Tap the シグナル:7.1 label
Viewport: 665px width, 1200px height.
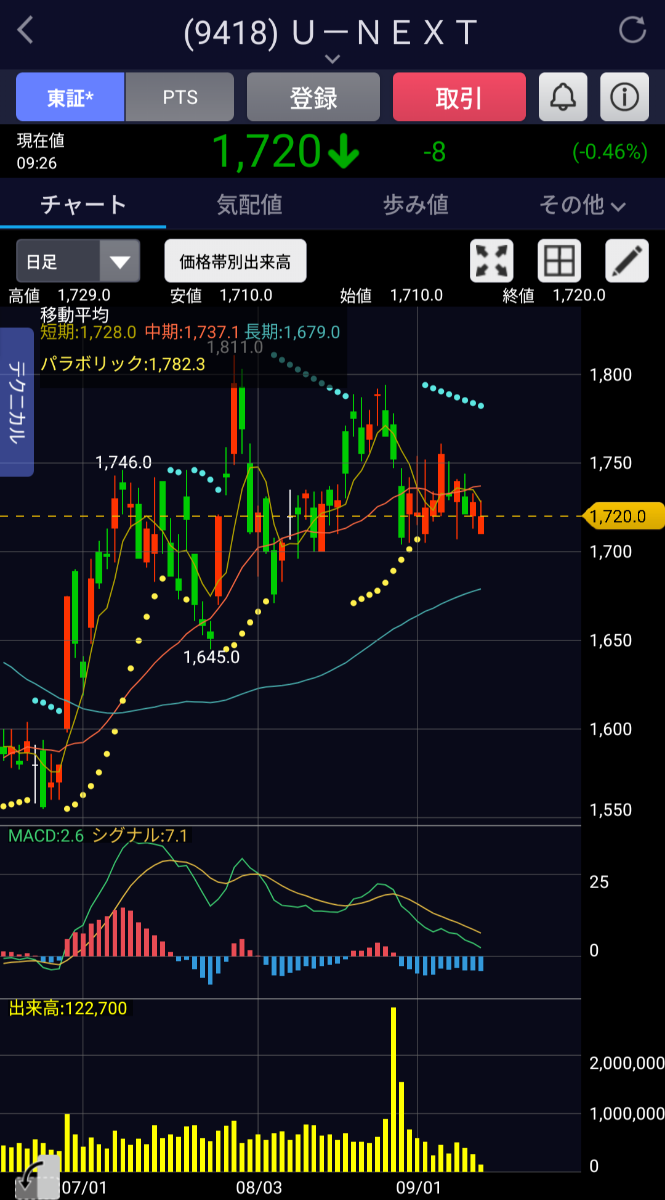coord(140,835)
